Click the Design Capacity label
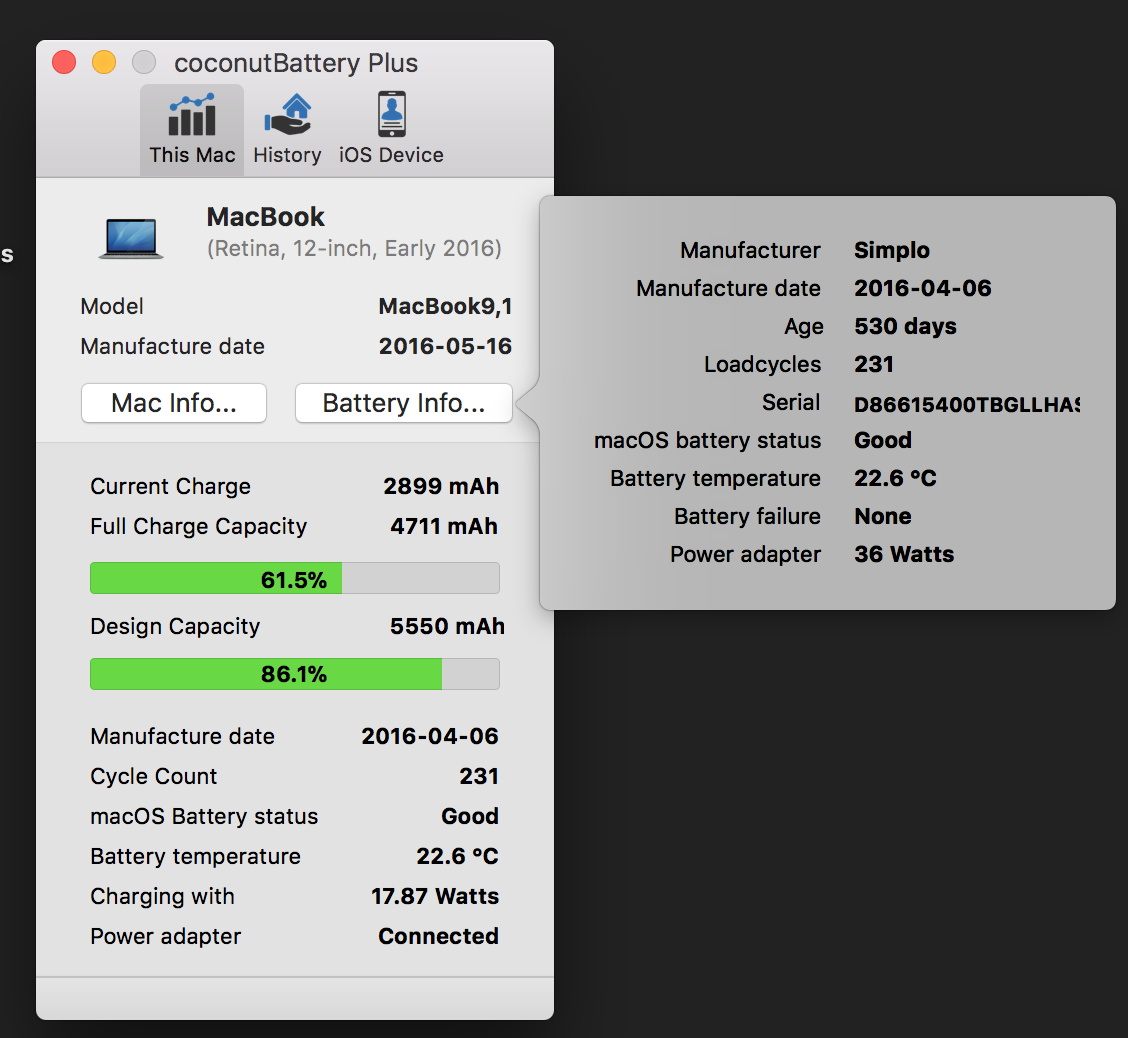This screenshot has height=1038, width=1128. [x=175, y=627]
